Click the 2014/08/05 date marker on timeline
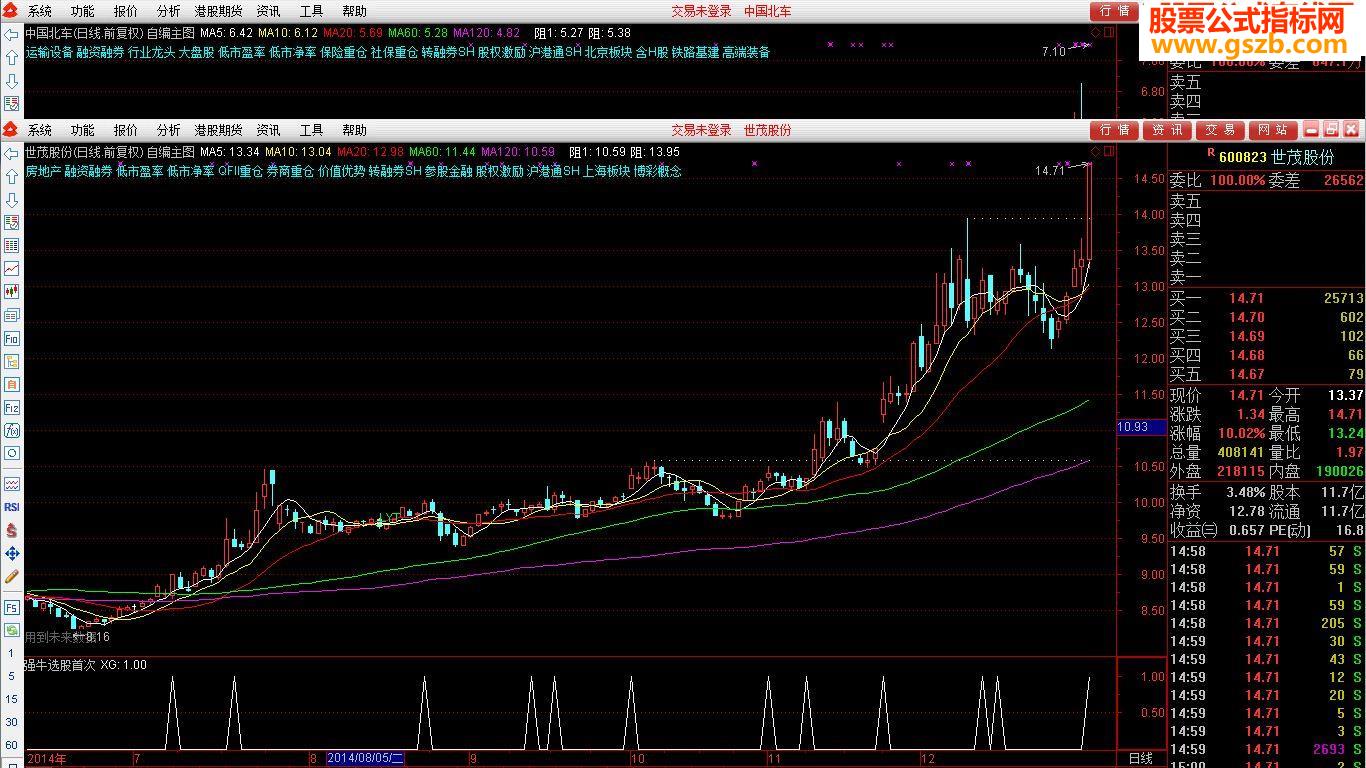1366x768 pixels. point(365,759)
